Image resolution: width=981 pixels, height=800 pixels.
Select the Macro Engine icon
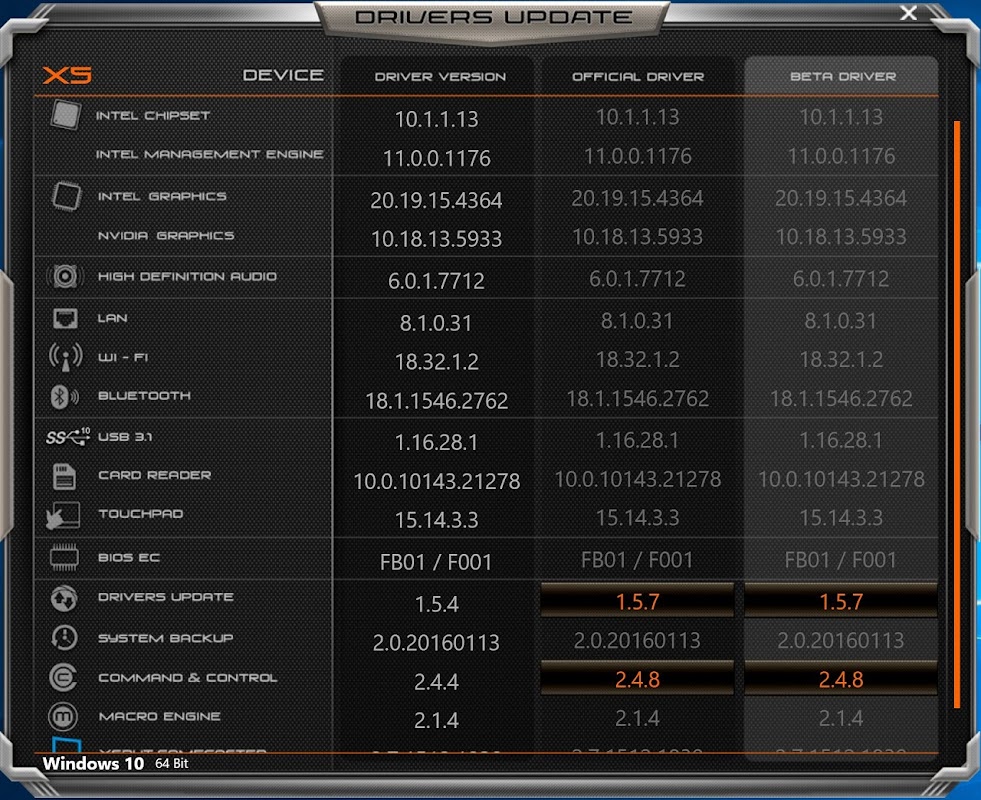(63, 717)
